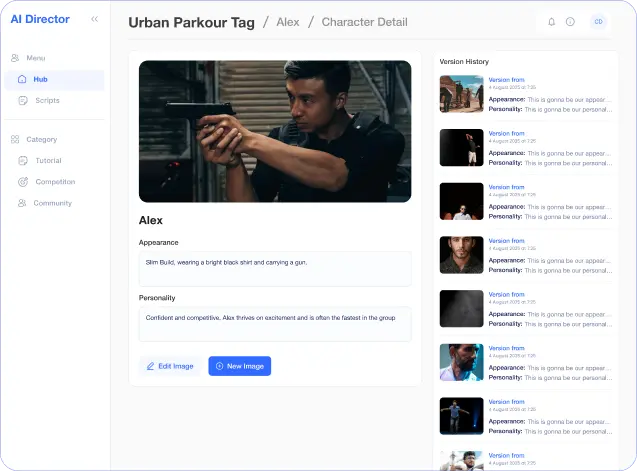
Task: Open the CD user avatar menu
Action: [x=598, y=22]
